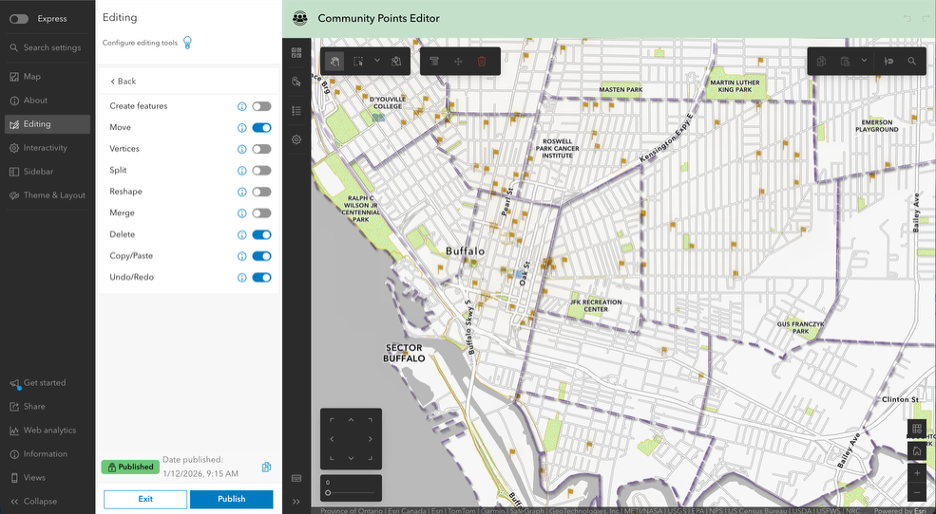The width and height of the screenshot is (936, 514).
Task: Pan map left with arrow pad
Action: [332, 439]
